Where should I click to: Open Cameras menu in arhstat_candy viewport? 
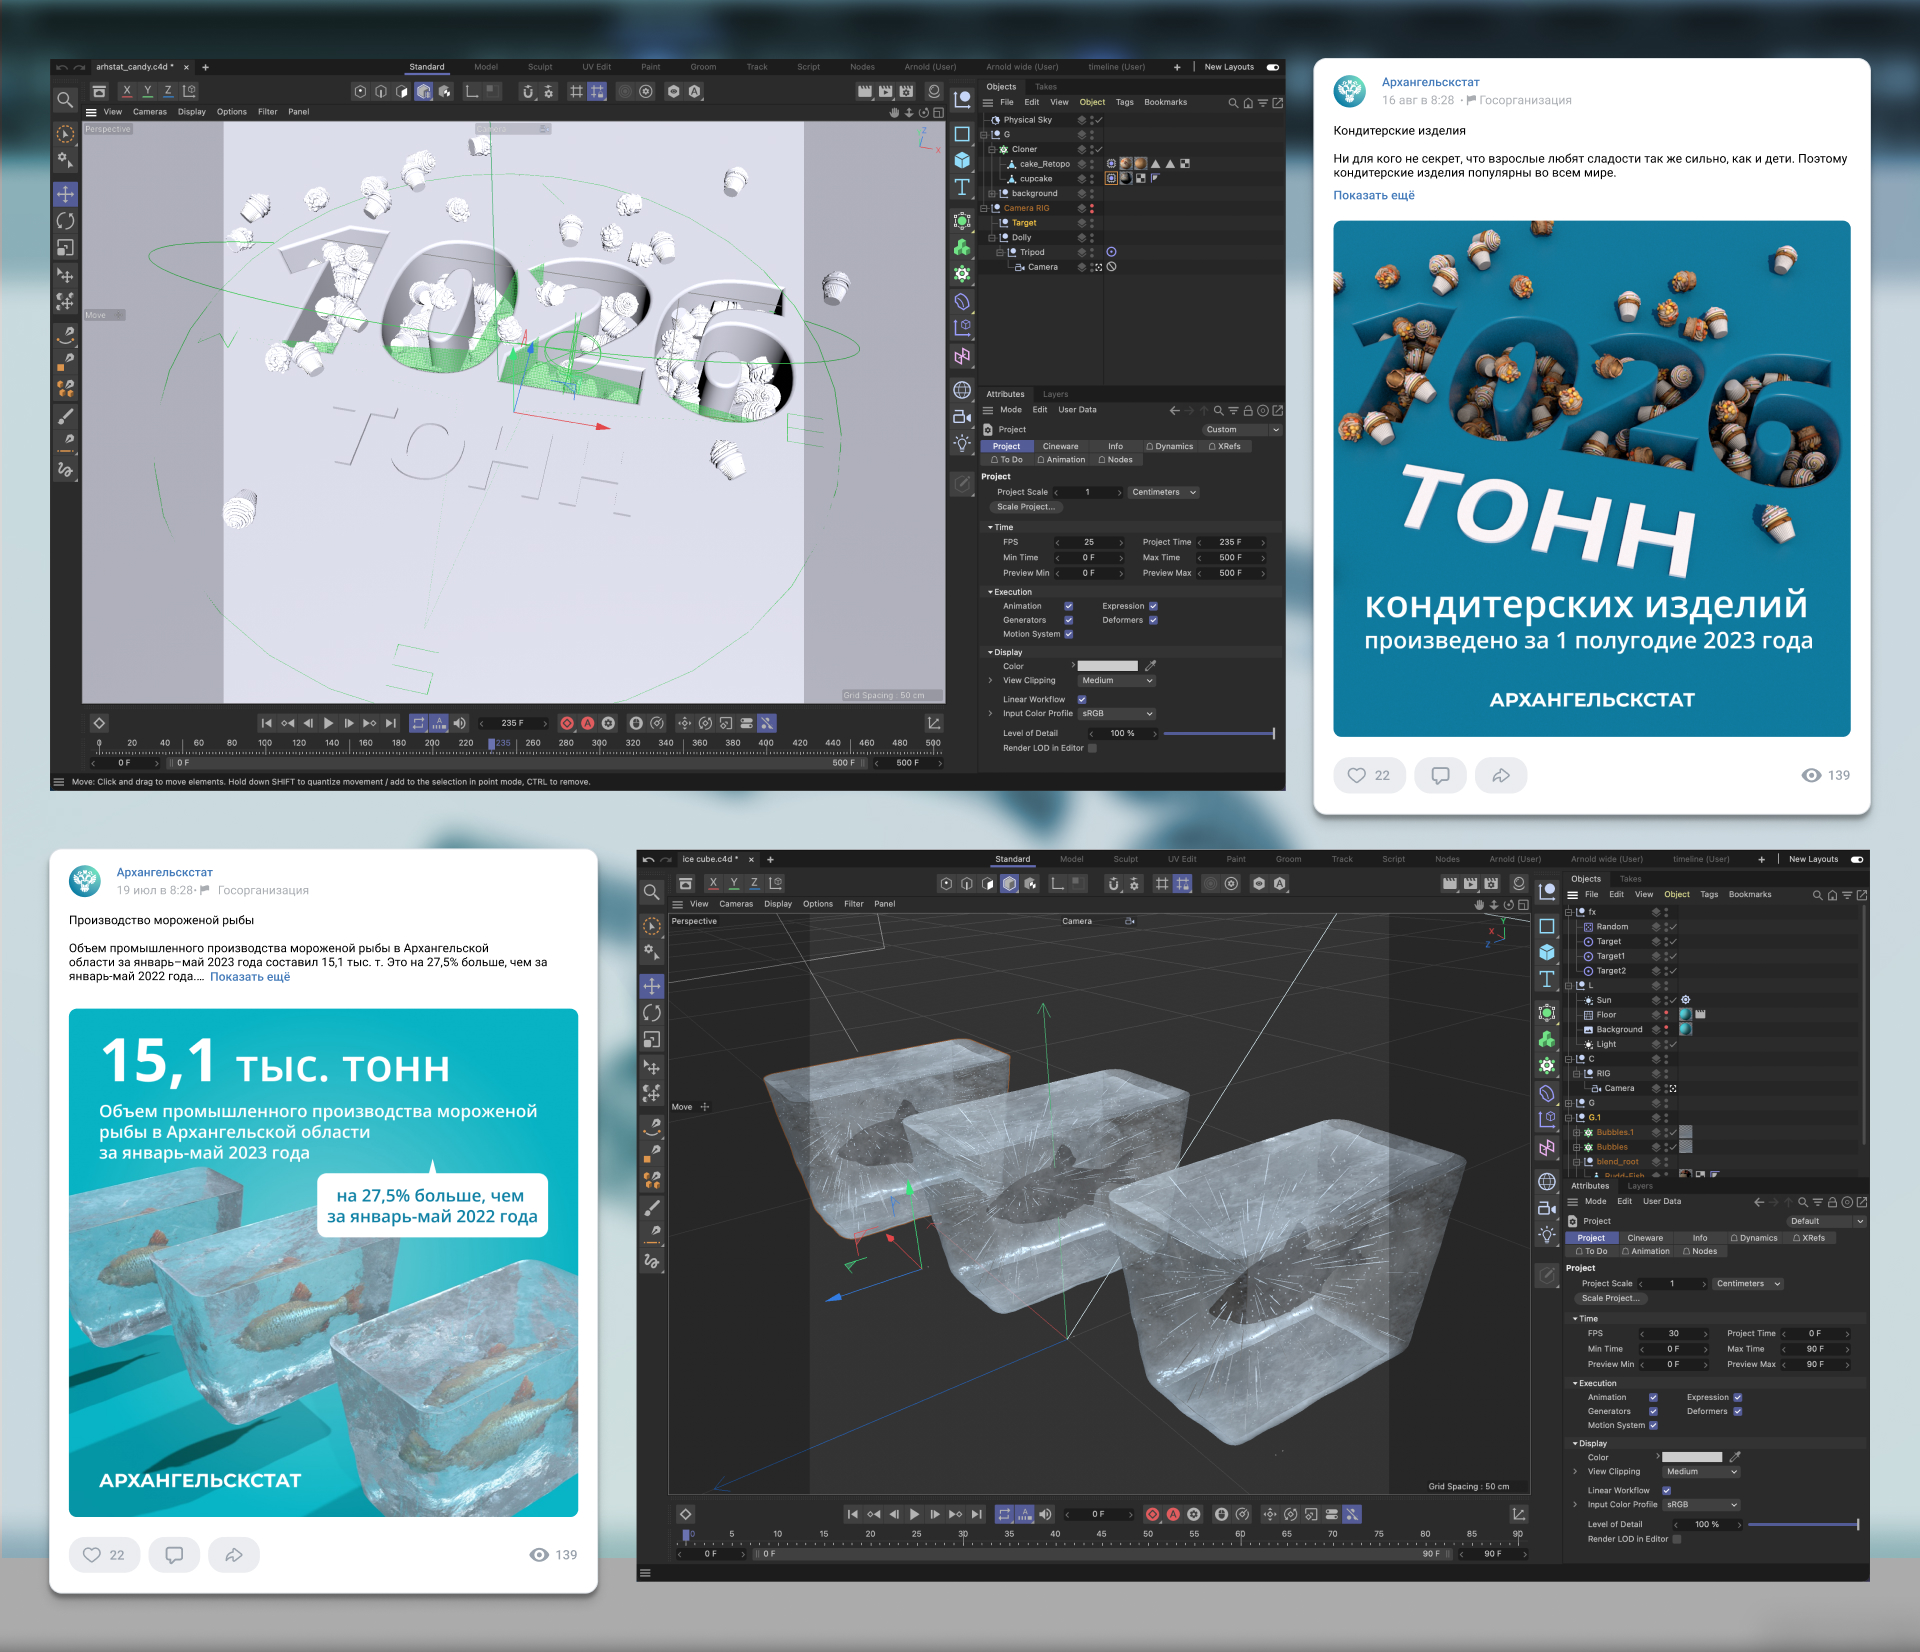pyautogui.click(x=150, y=112)
